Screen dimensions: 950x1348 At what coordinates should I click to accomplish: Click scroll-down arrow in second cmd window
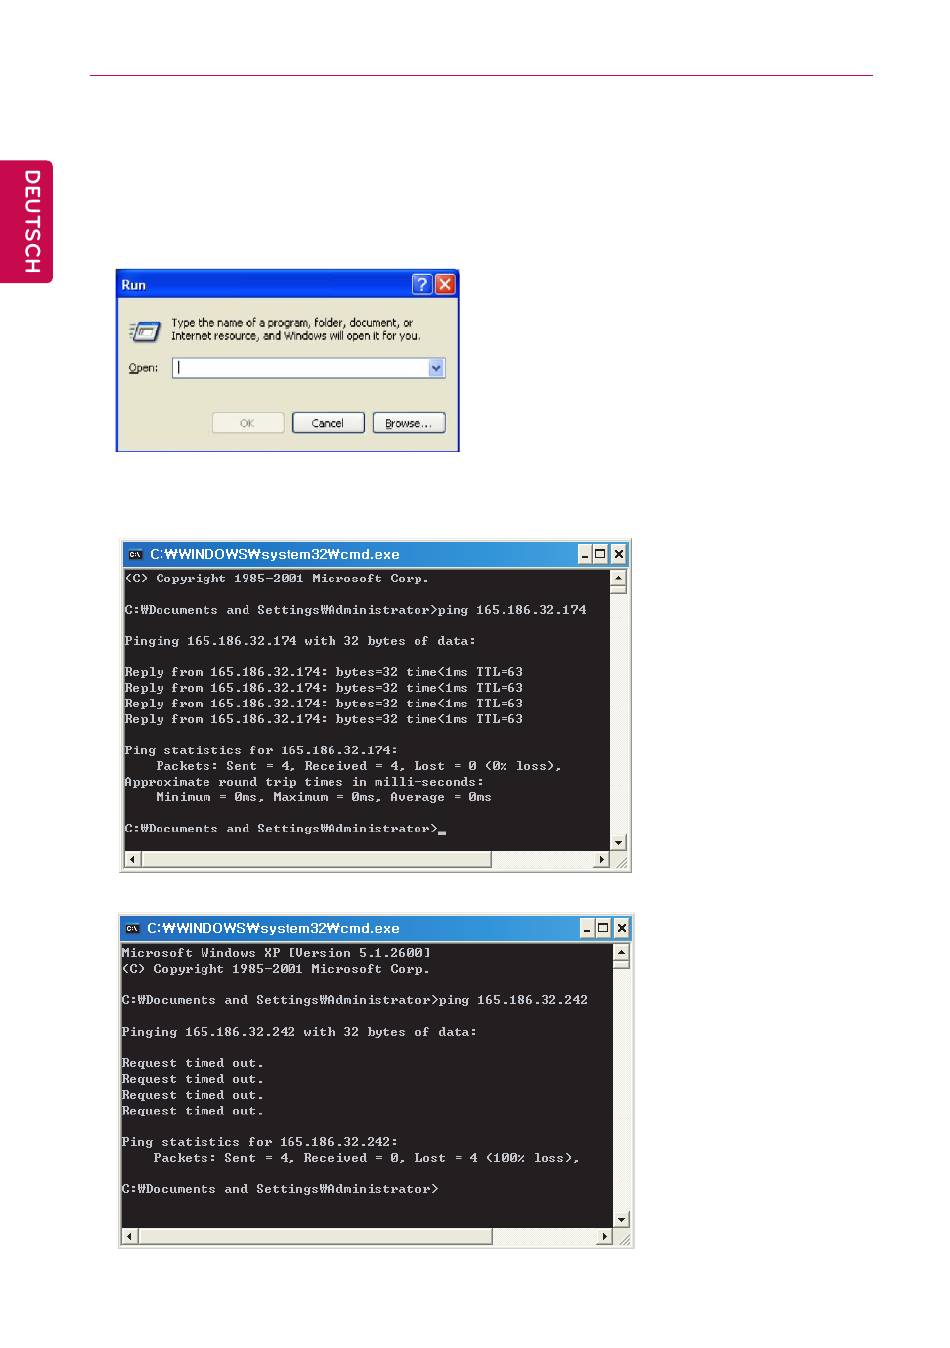click(621, 1219)
